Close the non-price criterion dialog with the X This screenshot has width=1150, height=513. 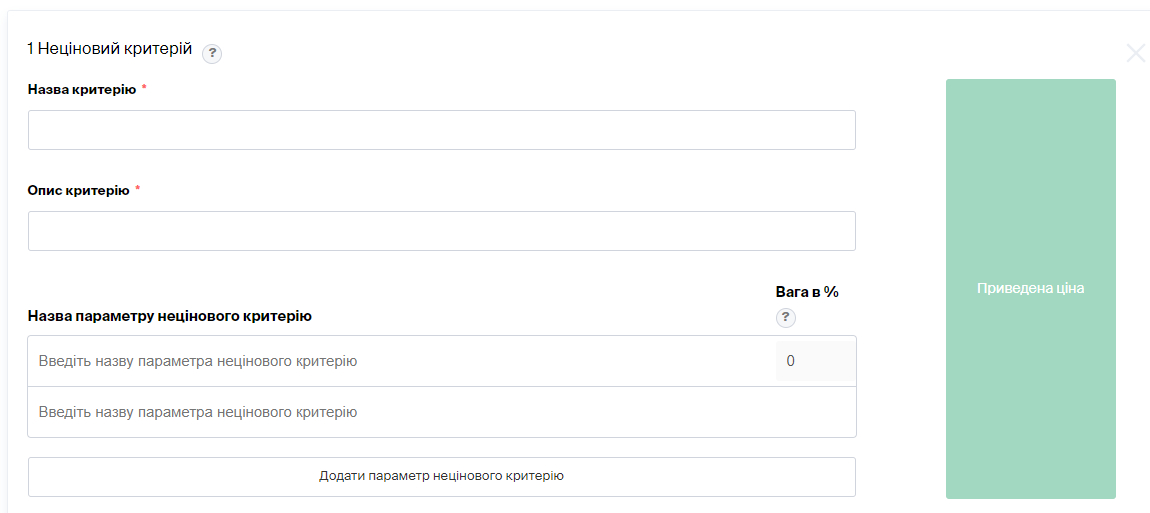point(1135,53)
